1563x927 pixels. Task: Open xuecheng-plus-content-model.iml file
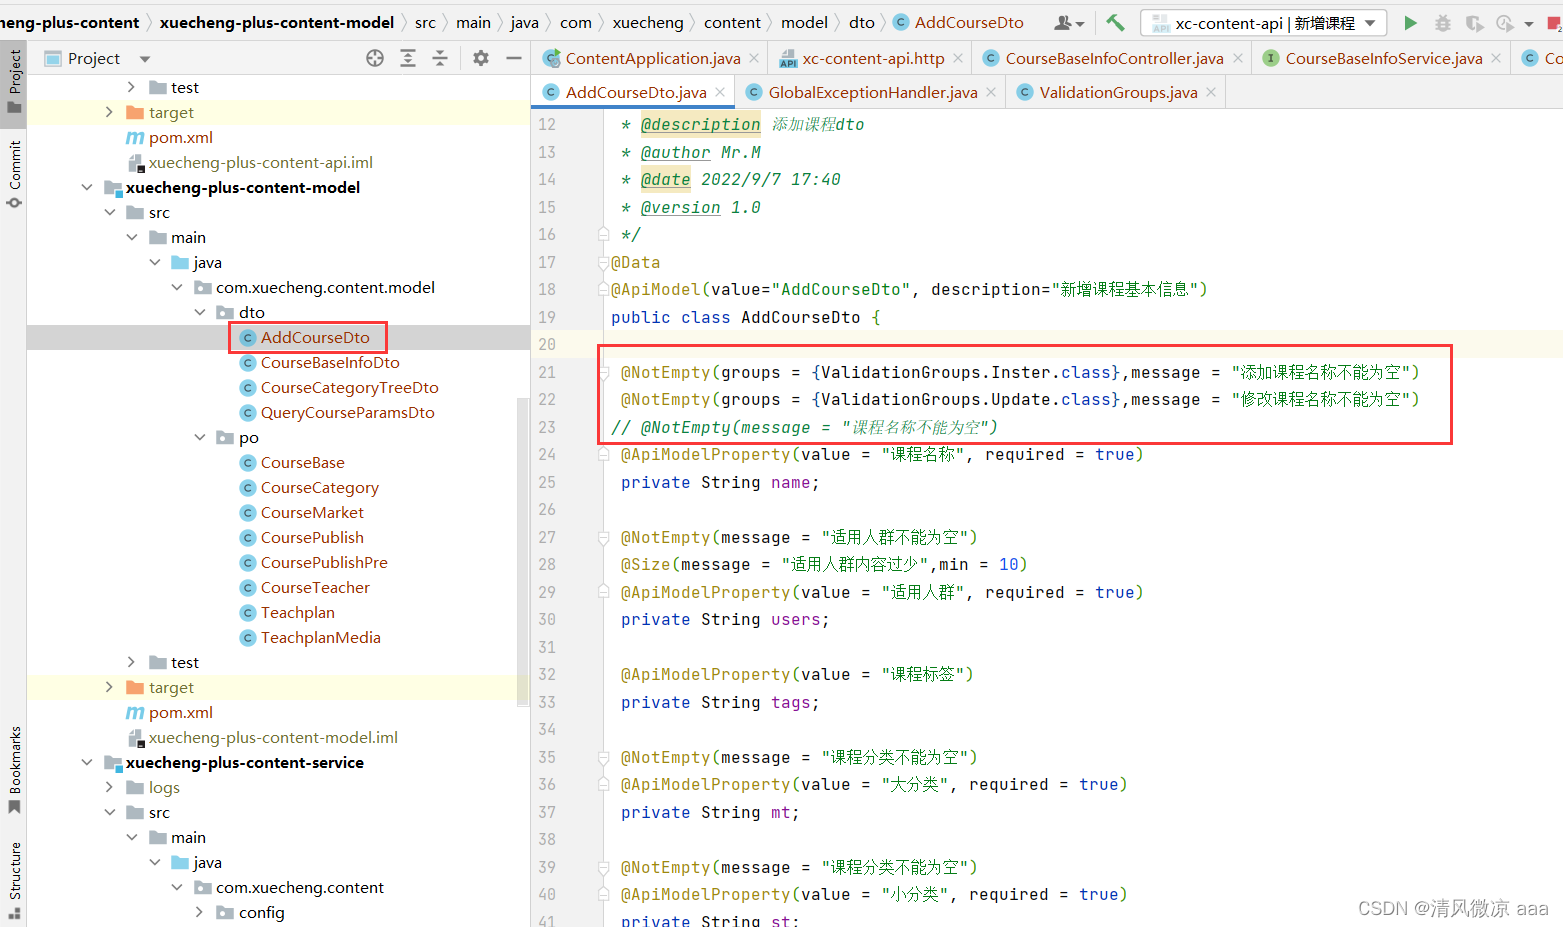[273, 737]
